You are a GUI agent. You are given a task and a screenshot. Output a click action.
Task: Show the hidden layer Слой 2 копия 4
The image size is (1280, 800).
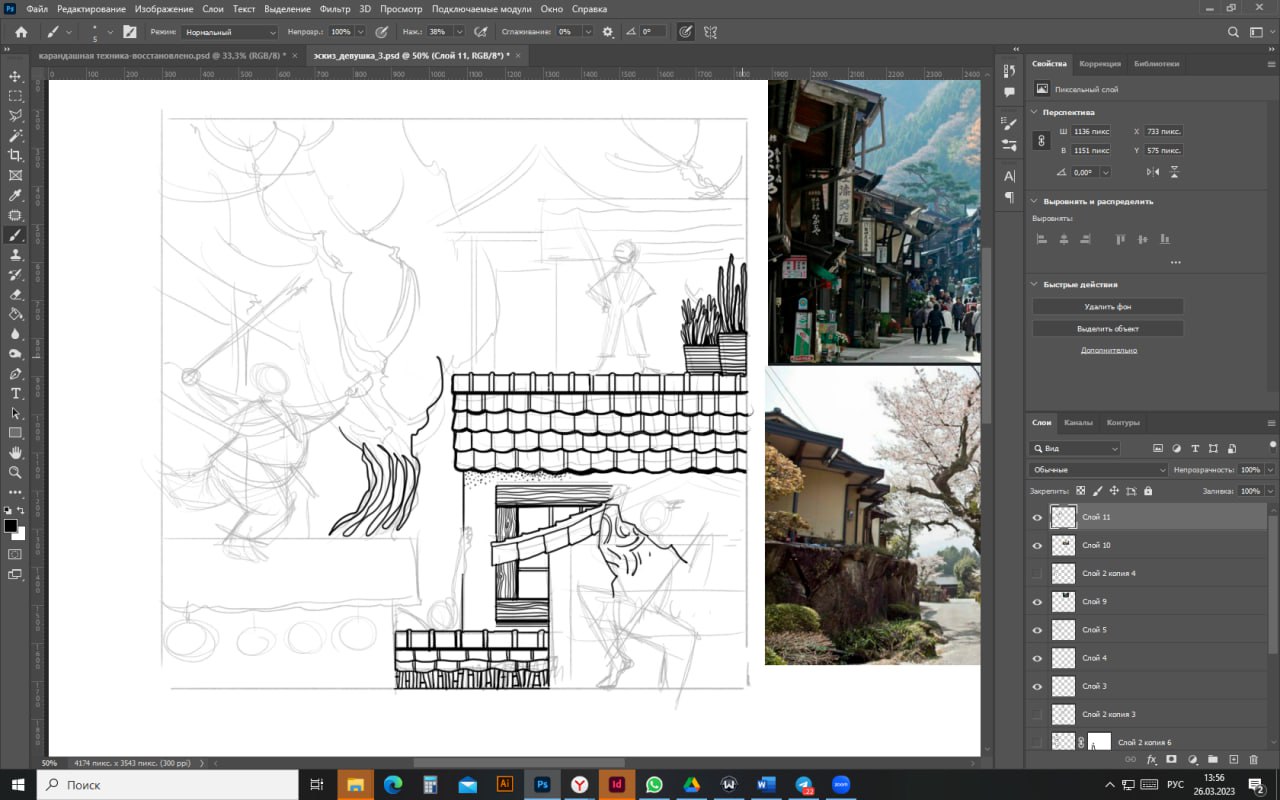point(1037,574)
